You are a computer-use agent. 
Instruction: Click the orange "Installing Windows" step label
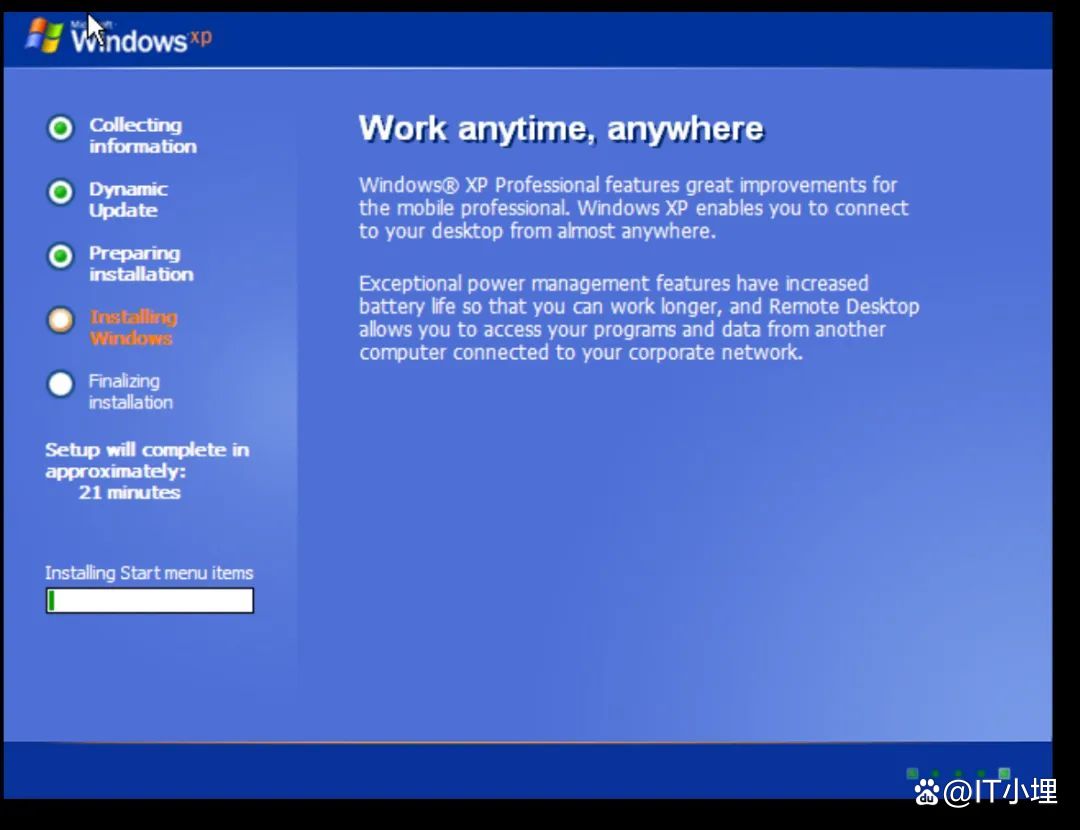pyautogui.click(x=134, y=328)
